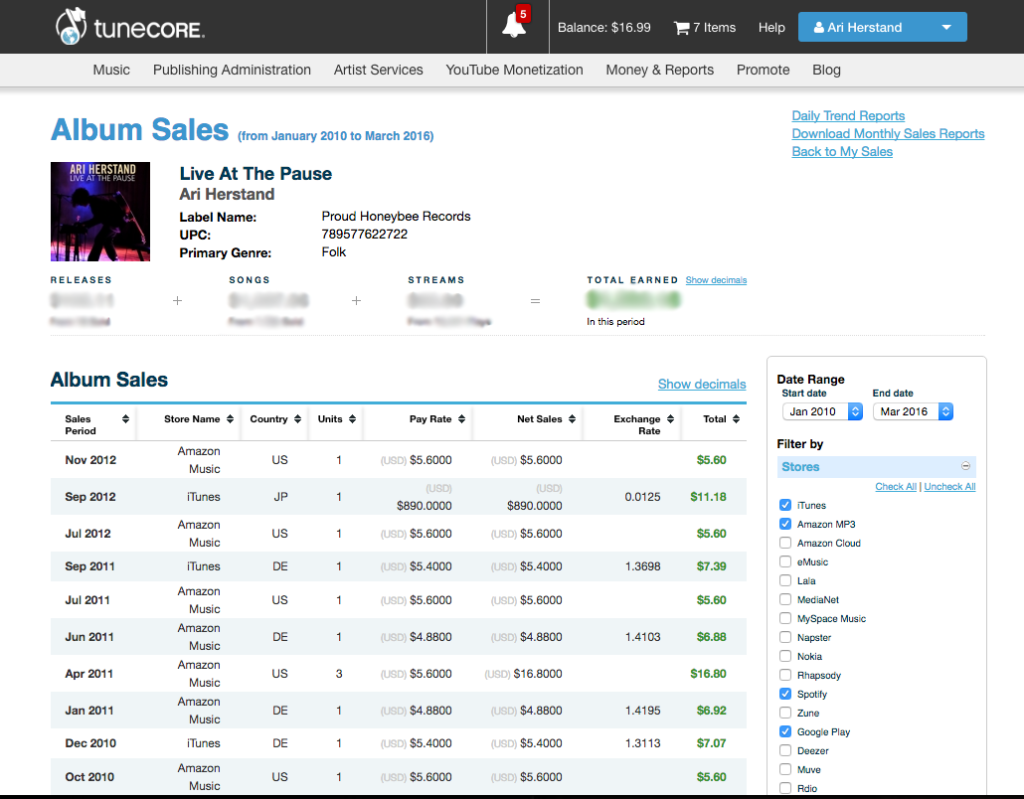Select the Nov 2012 sales period cell

[90, 460]
